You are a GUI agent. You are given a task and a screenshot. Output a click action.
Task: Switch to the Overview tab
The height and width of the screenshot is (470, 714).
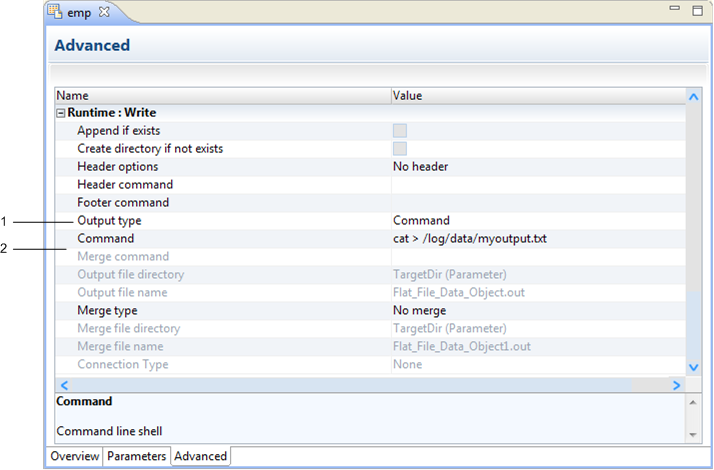click(x=74, y=456)
